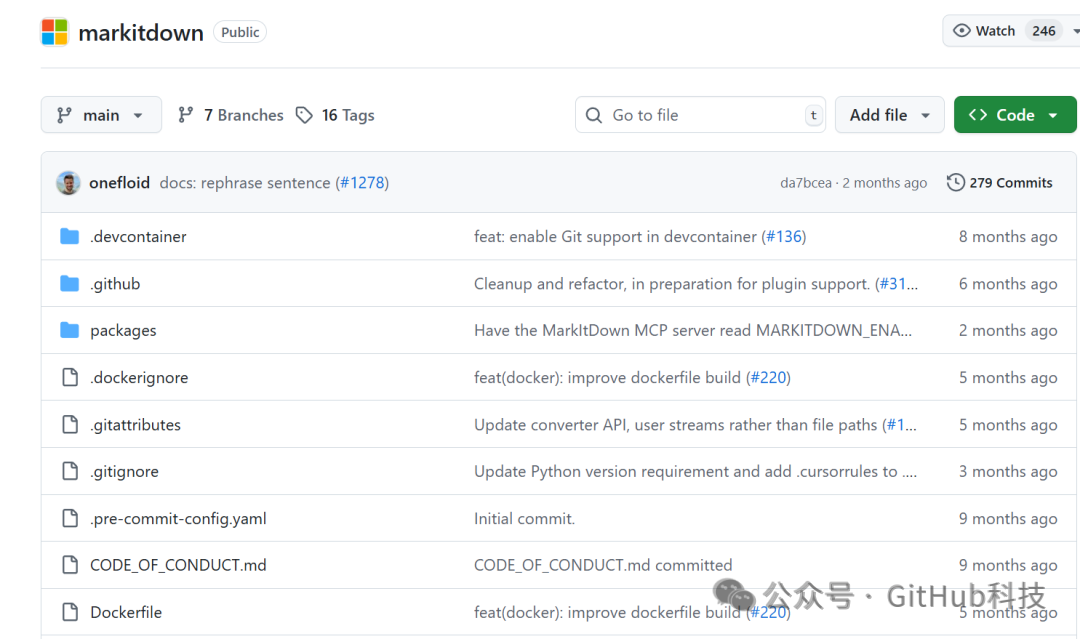
Task: Click onefloid's avatar picture
Action: point(68,182)
